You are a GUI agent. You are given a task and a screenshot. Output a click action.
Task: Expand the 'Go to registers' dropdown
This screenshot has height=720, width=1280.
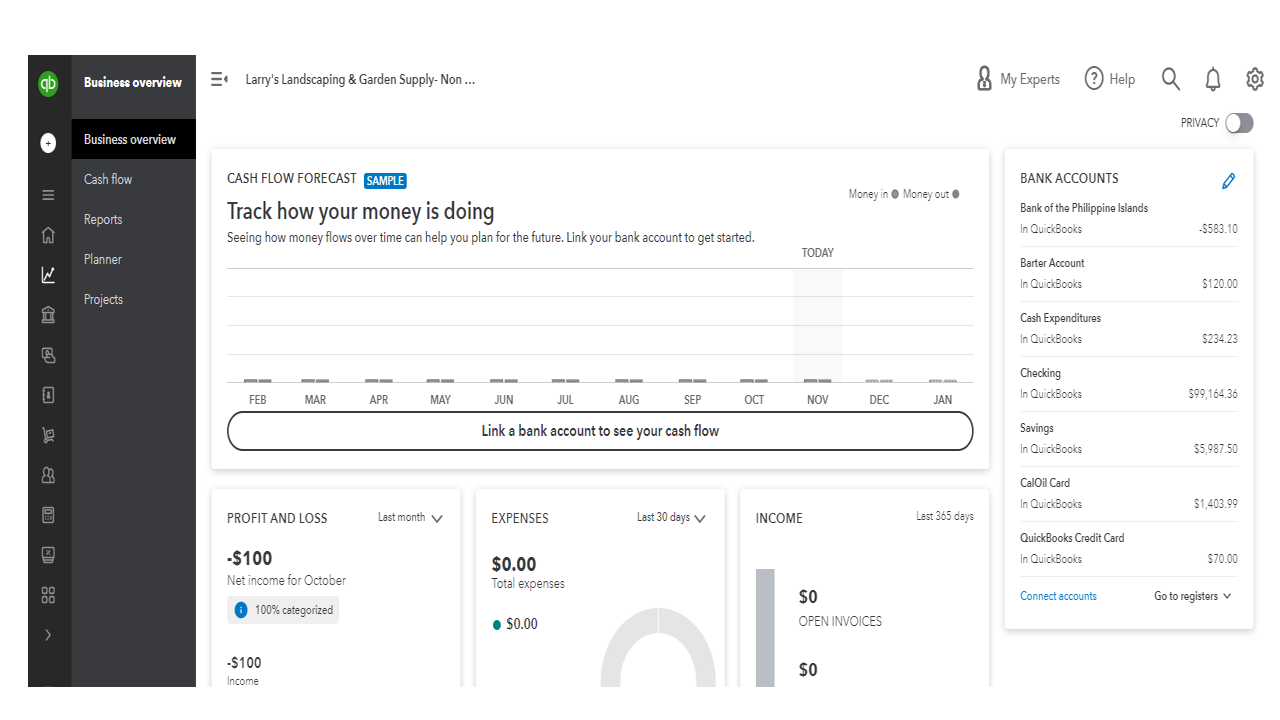pos(1193,596)
